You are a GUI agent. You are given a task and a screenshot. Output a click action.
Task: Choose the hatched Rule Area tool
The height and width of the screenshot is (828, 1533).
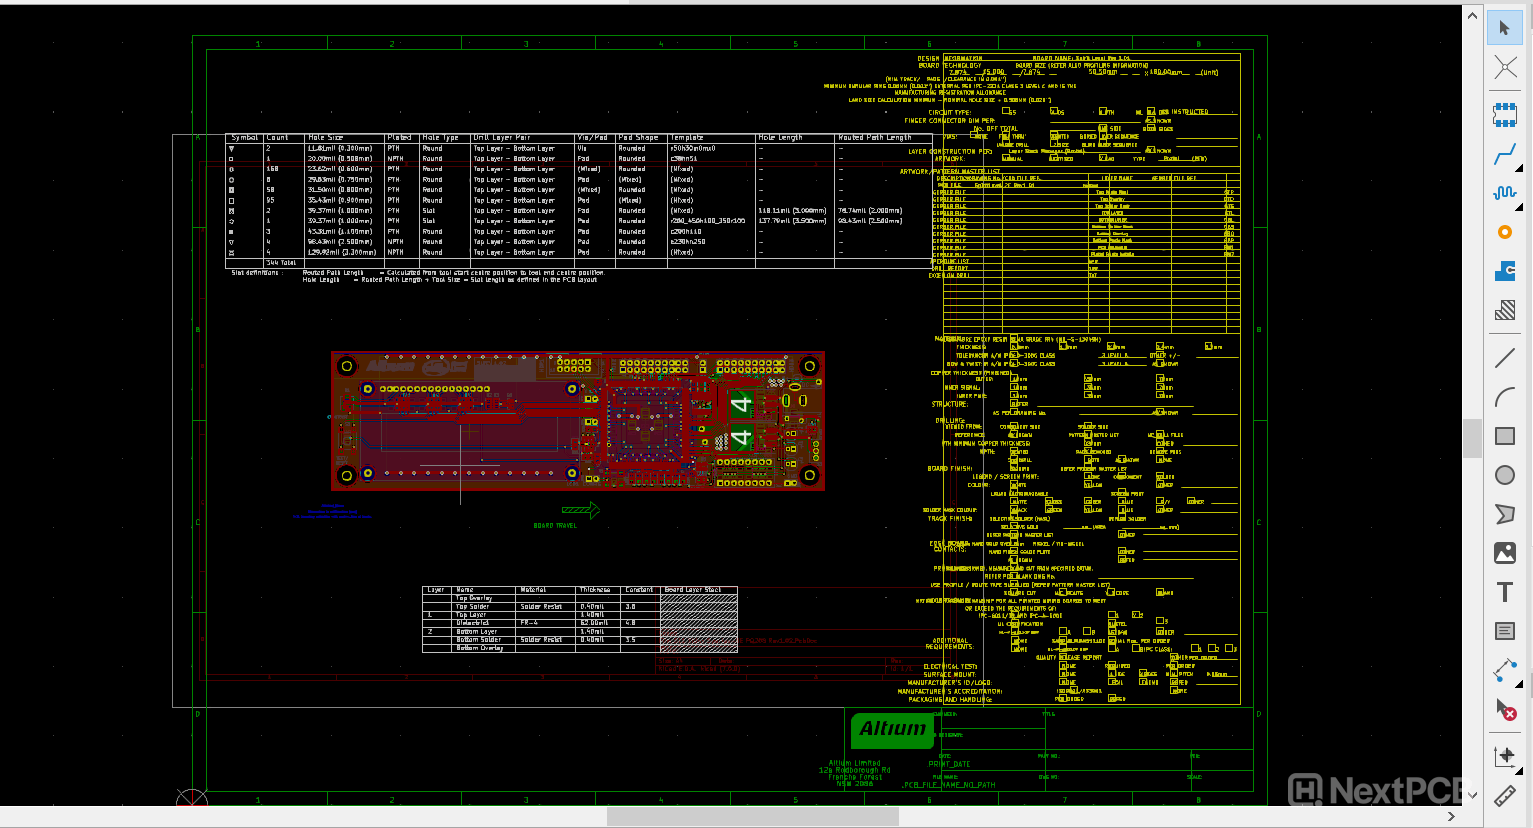pyautogui.click(x=1505, y=310)
